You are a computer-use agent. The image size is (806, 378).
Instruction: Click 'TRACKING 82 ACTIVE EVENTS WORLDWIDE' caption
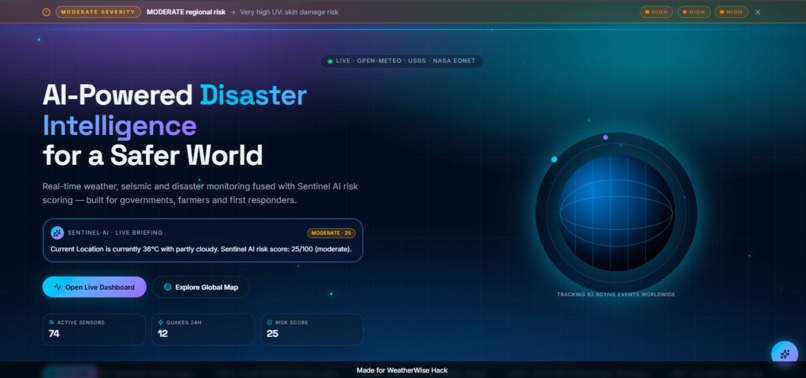[616, 295]
